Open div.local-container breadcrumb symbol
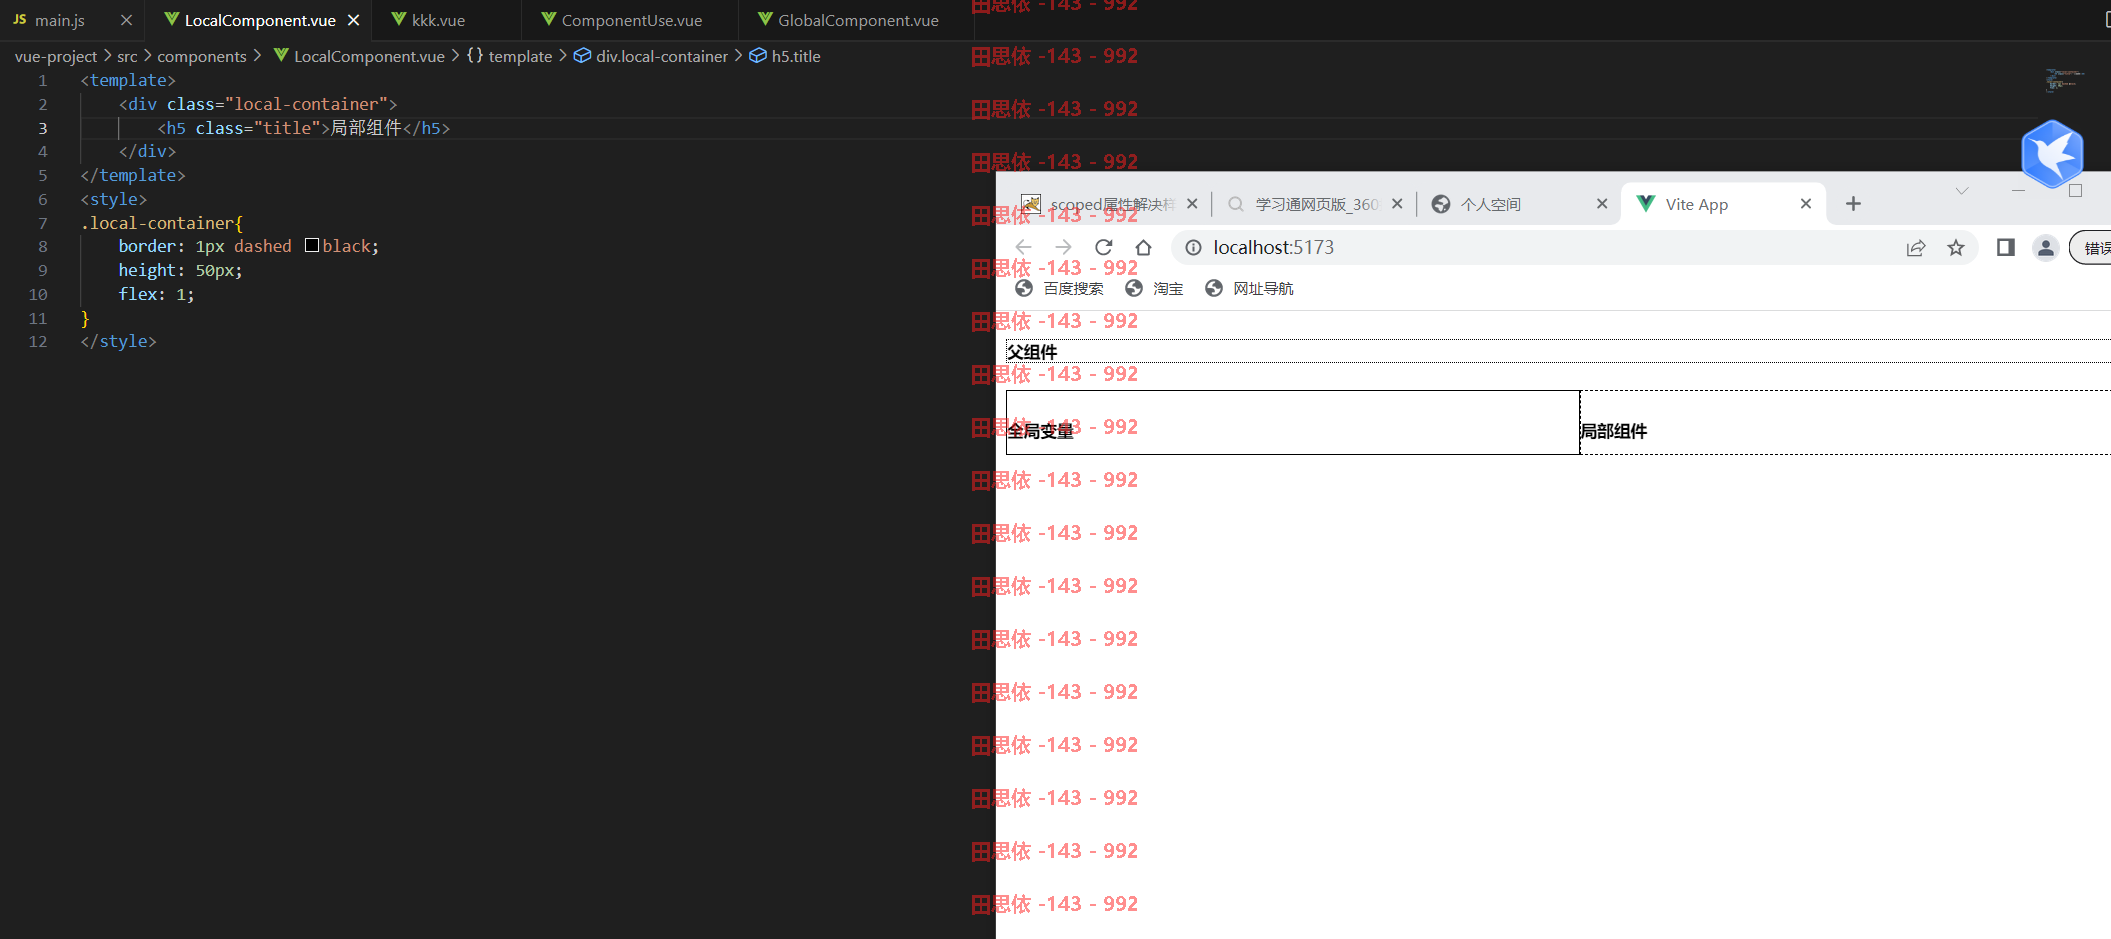The image size is (2111, 939). click(x=651, y=56)
